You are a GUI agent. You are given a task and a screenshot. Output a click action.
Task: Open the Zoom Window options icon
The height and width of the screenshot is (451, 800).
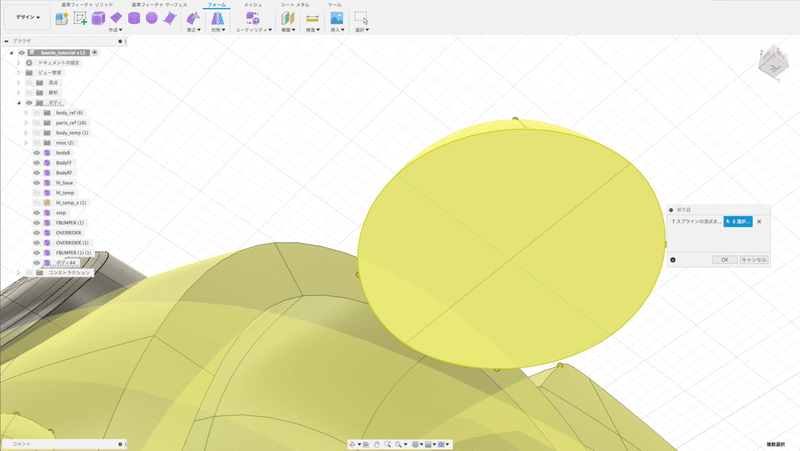pos(398,444)
